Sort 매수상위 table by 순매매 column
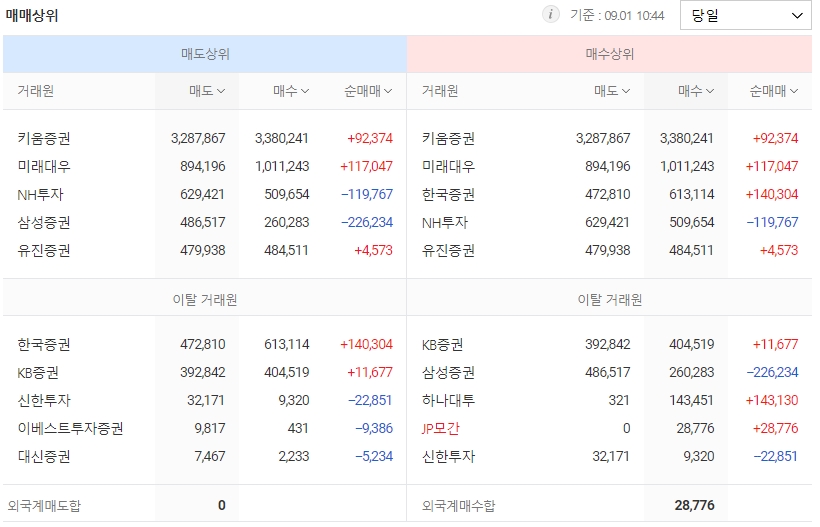The width and height of the screenshot is (820, 527). 774,91
